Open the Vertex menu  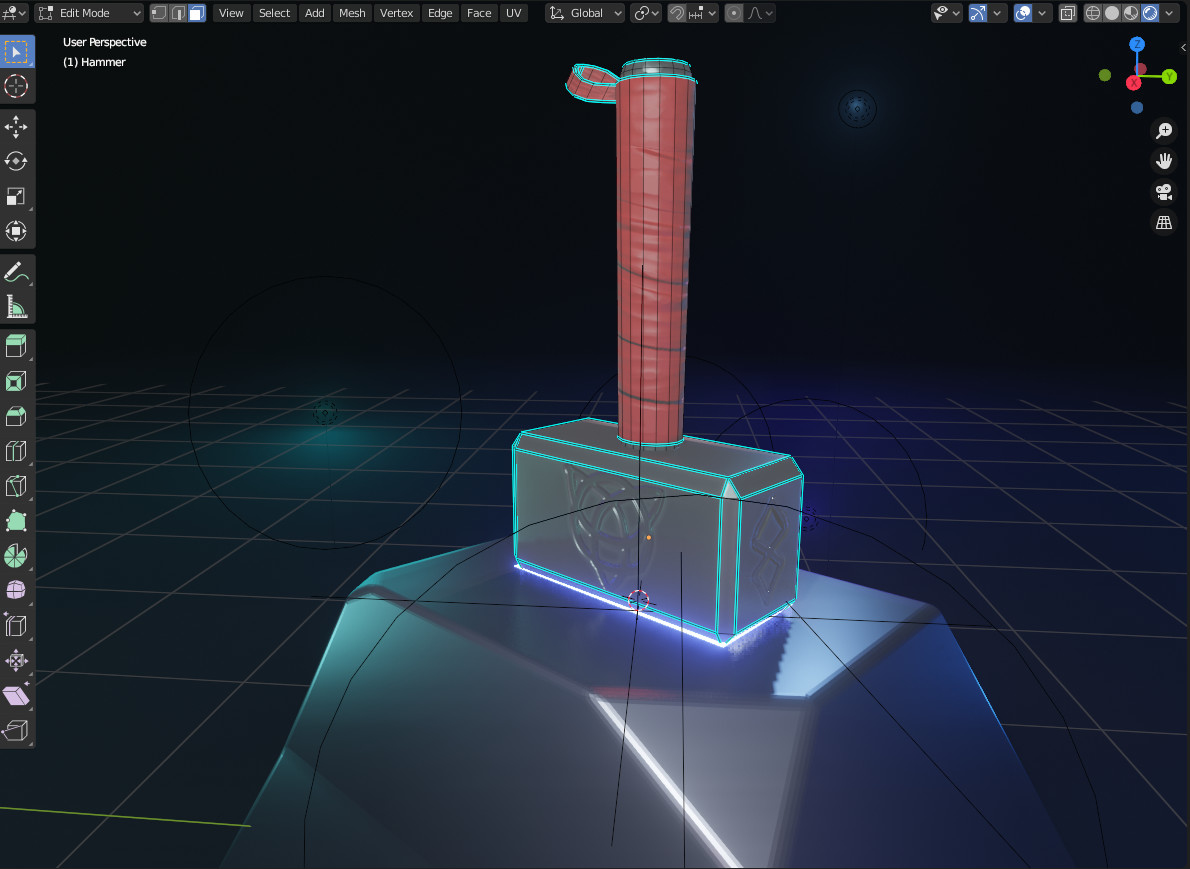(396, 13)
